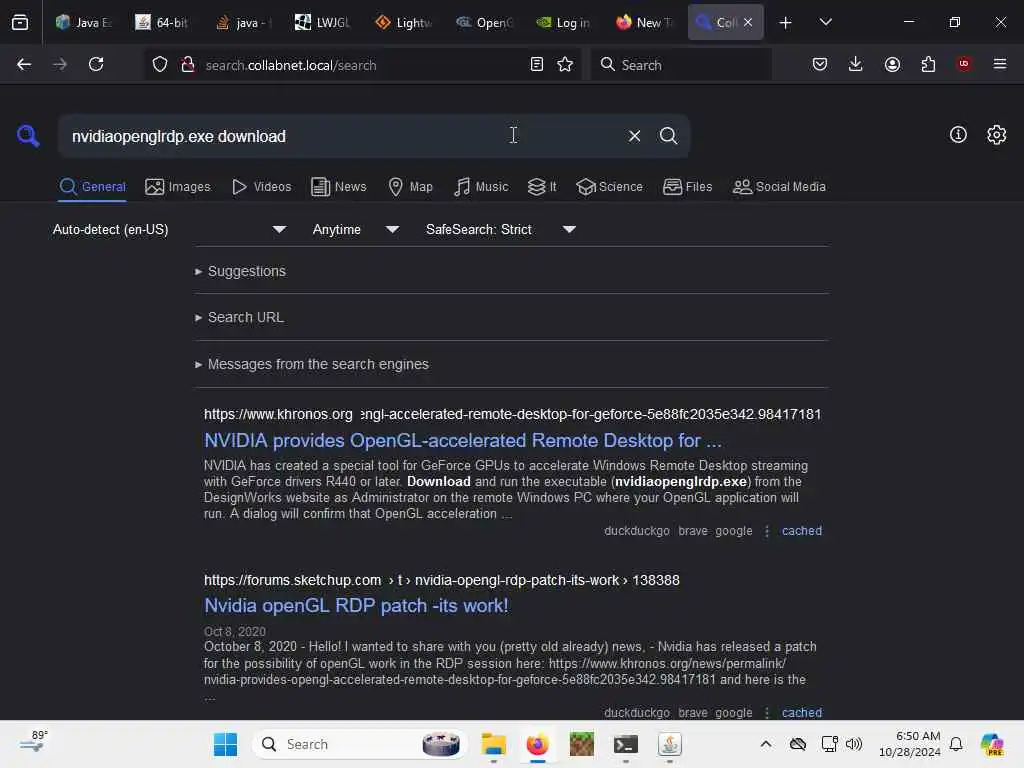Submit search using magnifier button
Image resolution: width=1024 pixels, height=768 pixels.
(x=668, y=136)
